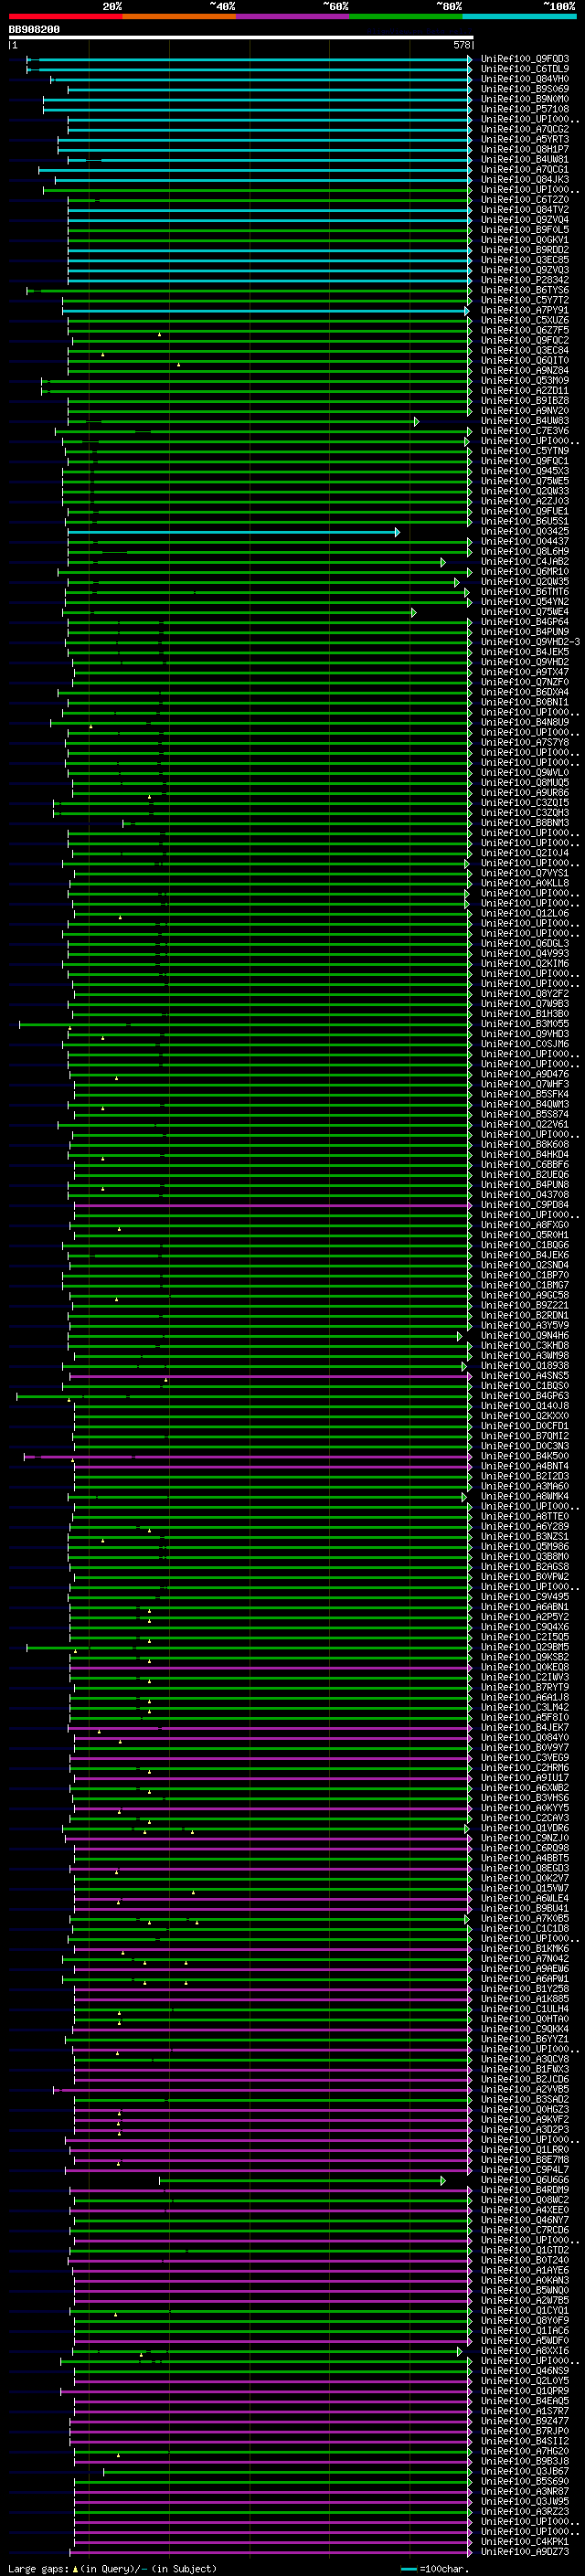The image size is (585, 2576).
Task: Open hit UniRef100_Q84VH0
Action: (525, 79)
